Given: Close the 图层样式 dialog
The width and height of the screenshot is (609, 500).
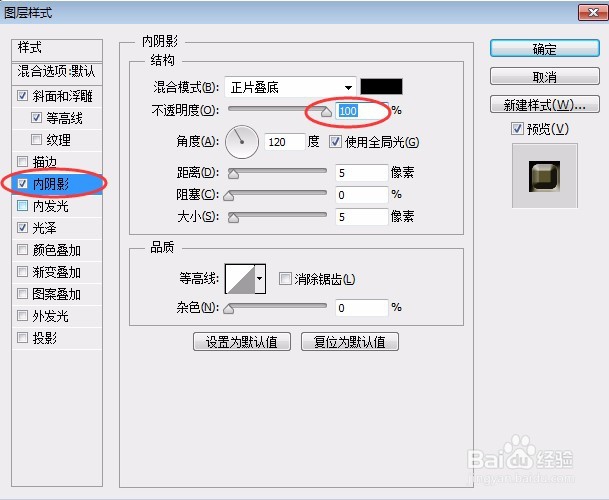Looking at the screenshot, I should click(593, 13).
